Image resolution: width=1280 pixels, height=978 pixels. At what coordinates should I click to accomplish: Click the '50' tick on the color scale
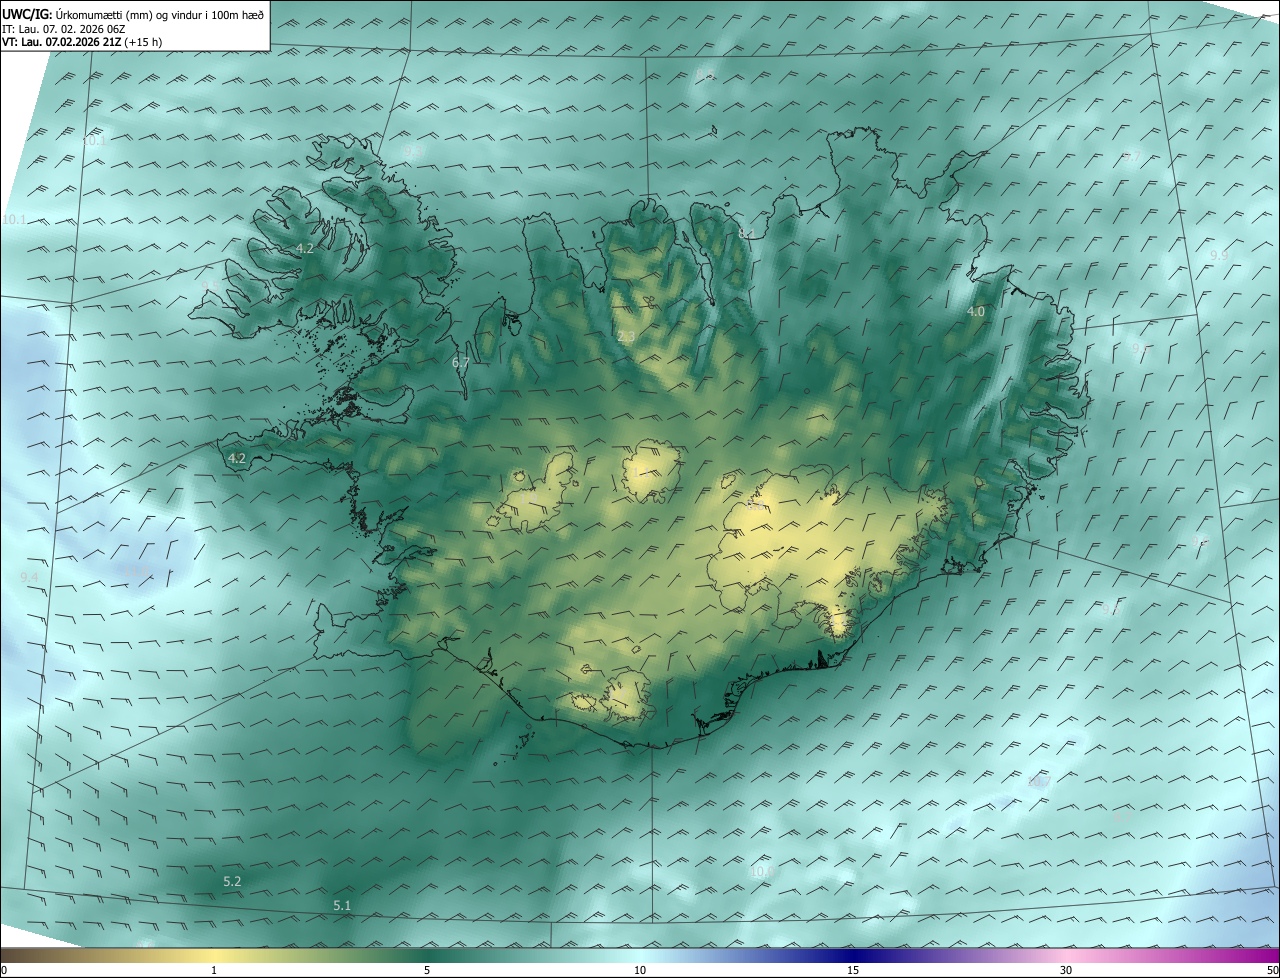(x=1272, y=970)
